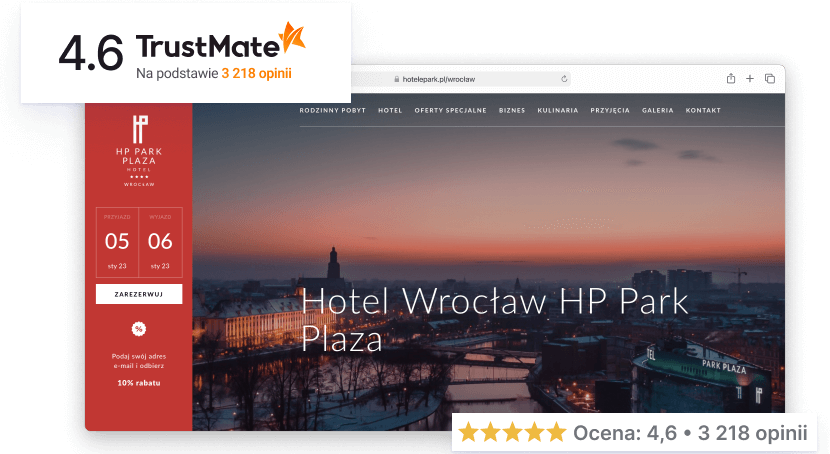830x454 pixels.
Task: Click the browser share icon
Action: [x=730, y=78]
